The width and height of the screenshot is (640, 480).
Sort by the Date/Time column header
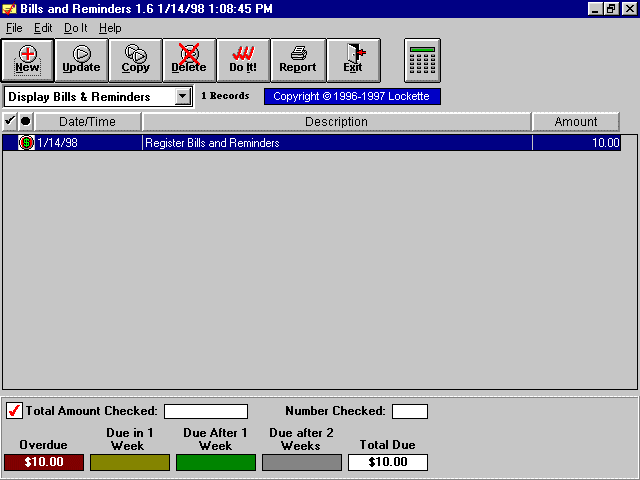click(x=87, y=122)
